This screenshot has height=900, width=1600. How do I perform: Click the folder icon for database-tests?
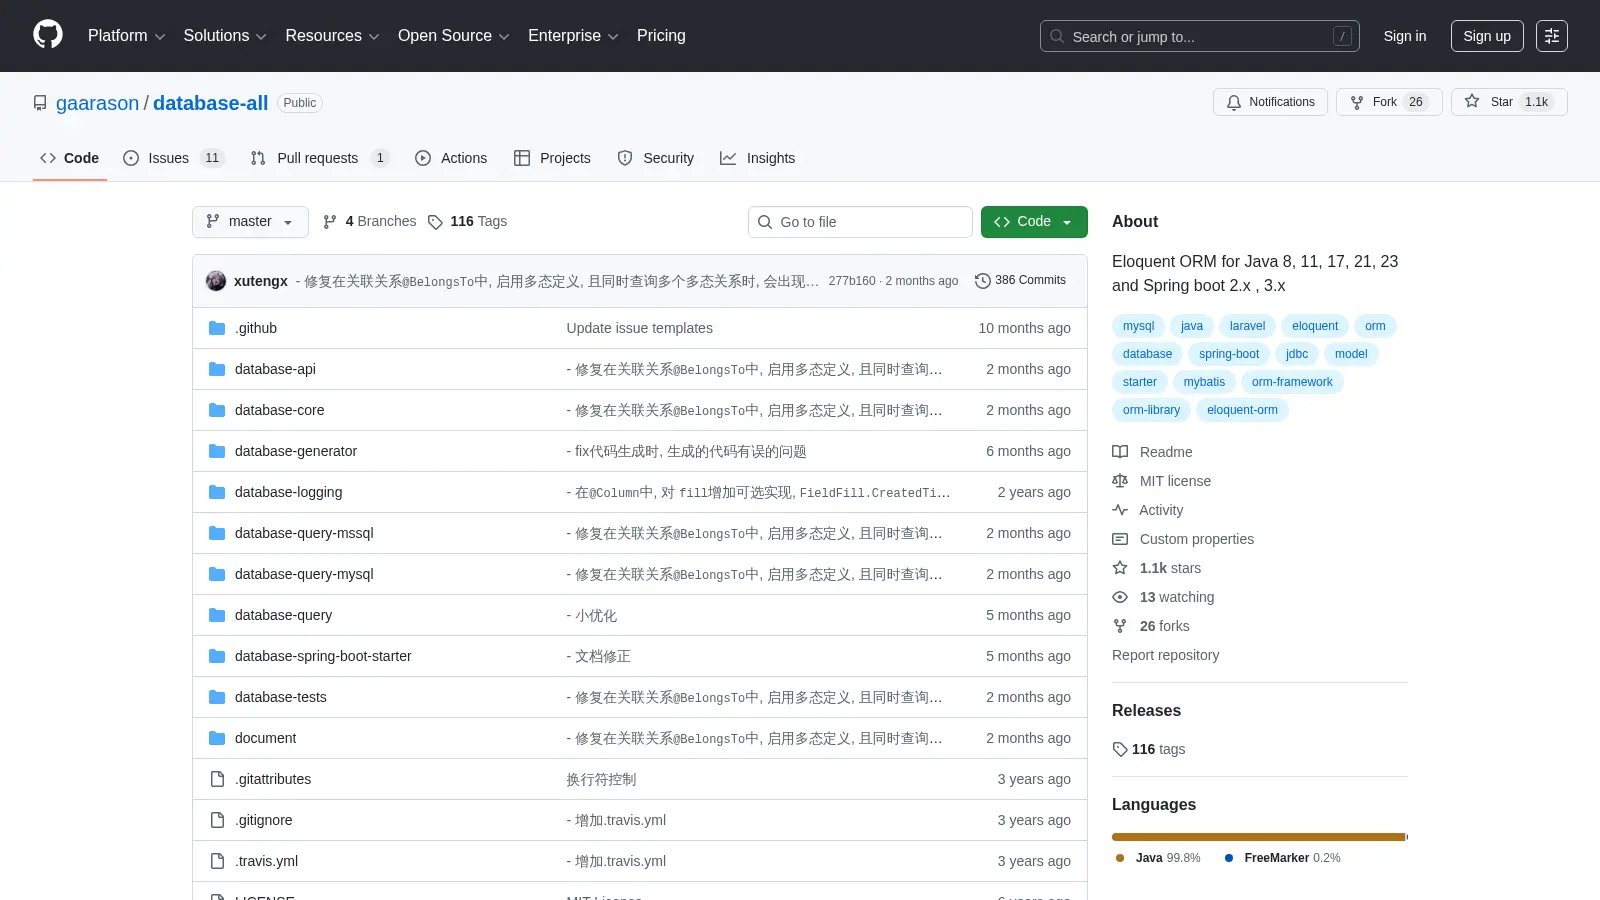[217, 697]
